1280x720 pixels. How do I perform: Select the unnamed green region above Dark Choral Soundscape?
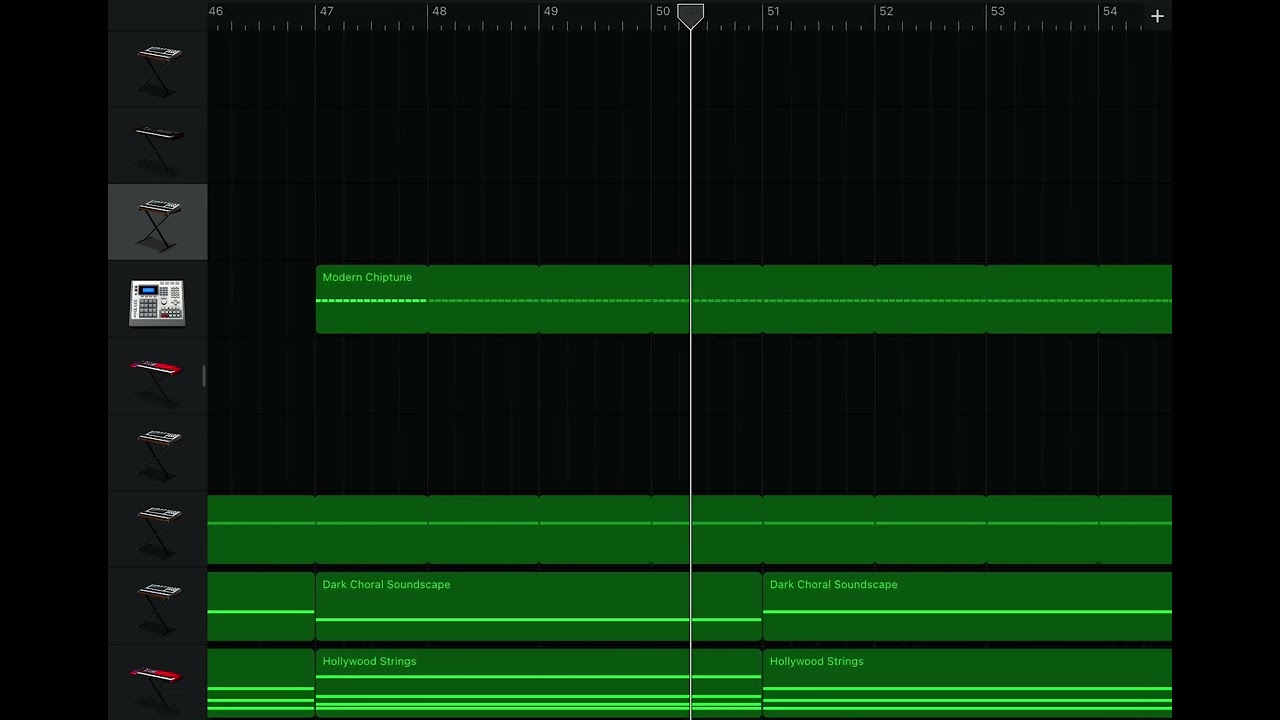coord(690,529)
